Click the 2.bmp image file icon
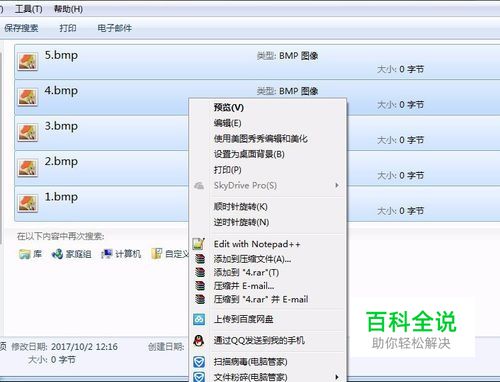 point(28,168)
